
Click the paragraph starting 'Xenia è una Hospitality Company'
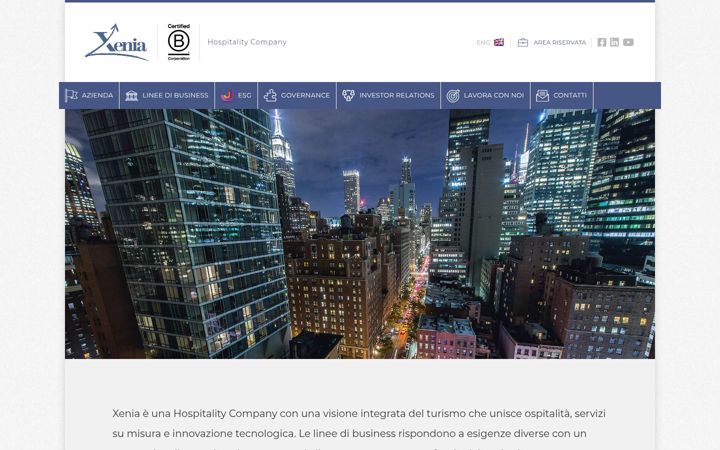[359, 428]
